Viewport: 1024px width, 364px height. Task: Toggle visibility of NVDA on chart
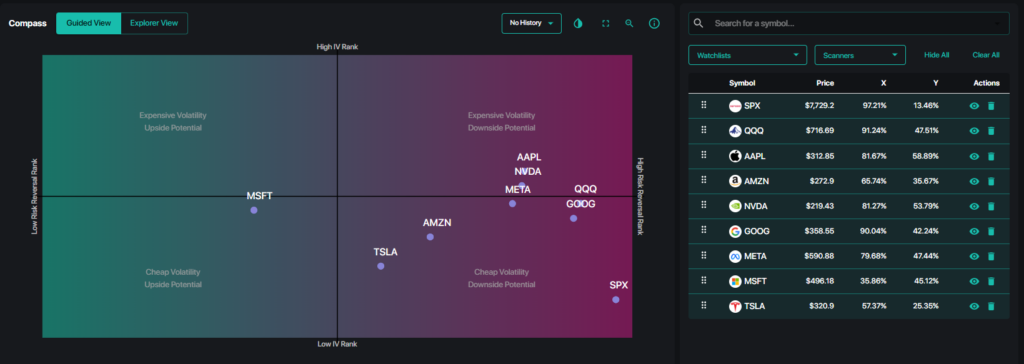tap(974, 206)
